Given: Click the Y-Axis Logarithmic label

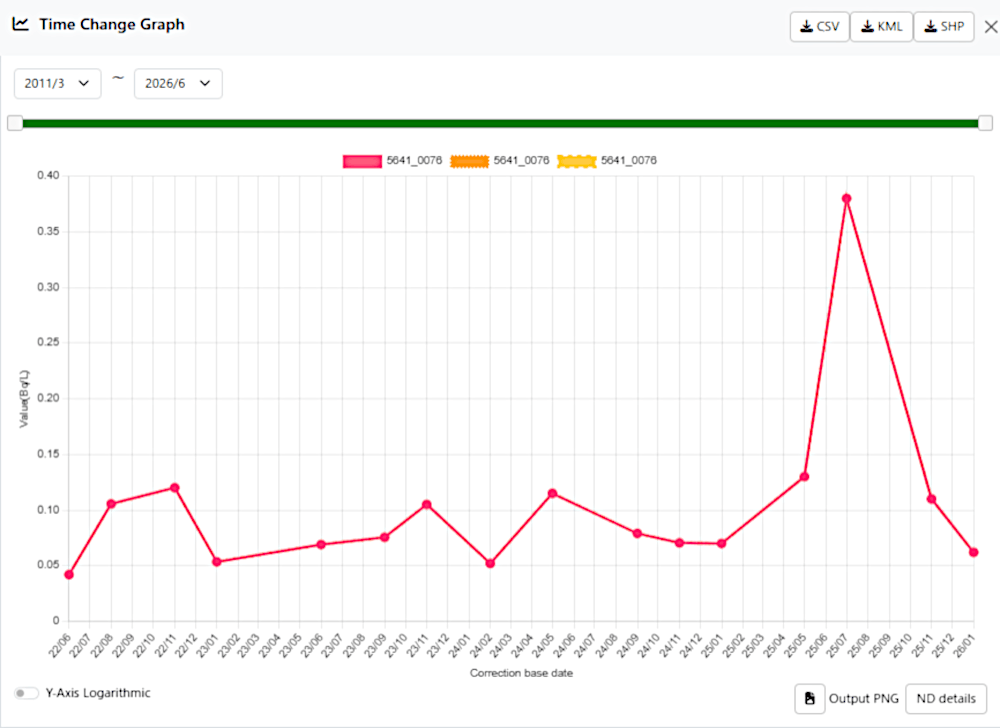Looking at the screenshot, I should coord(98,693).
